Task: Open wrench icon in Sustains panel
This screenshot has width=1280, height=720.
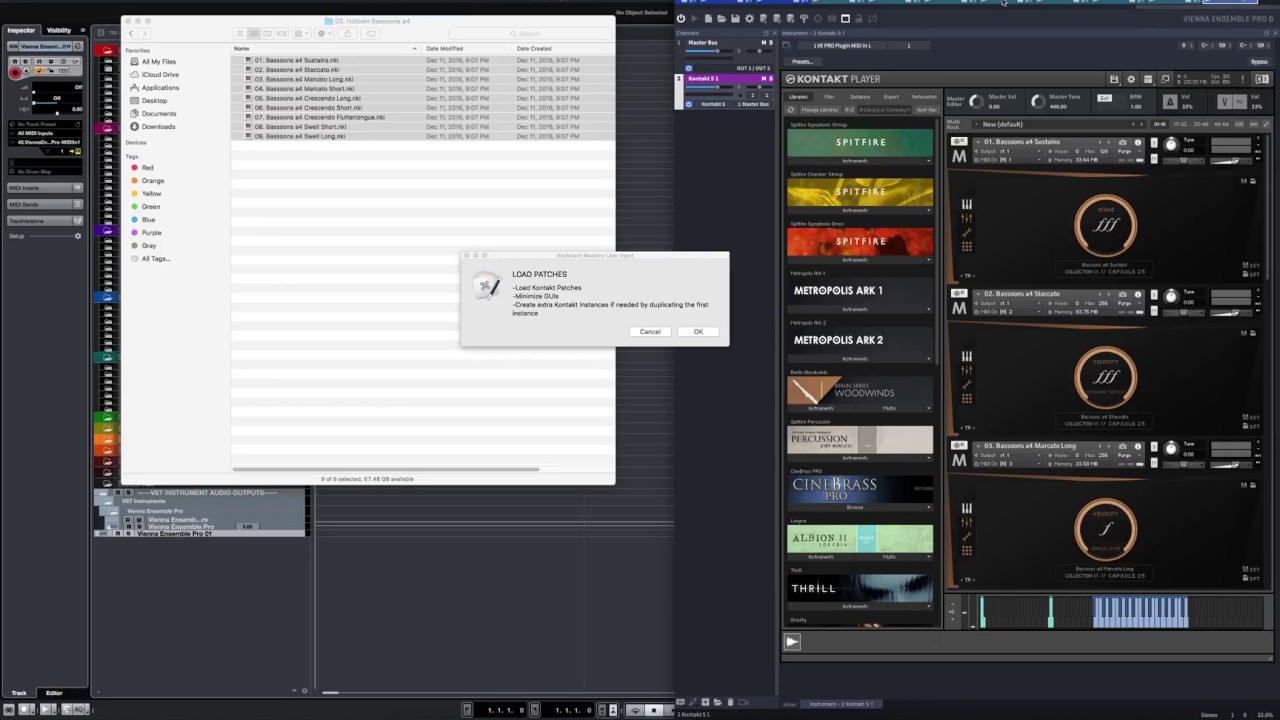Action: click(966, 234)
